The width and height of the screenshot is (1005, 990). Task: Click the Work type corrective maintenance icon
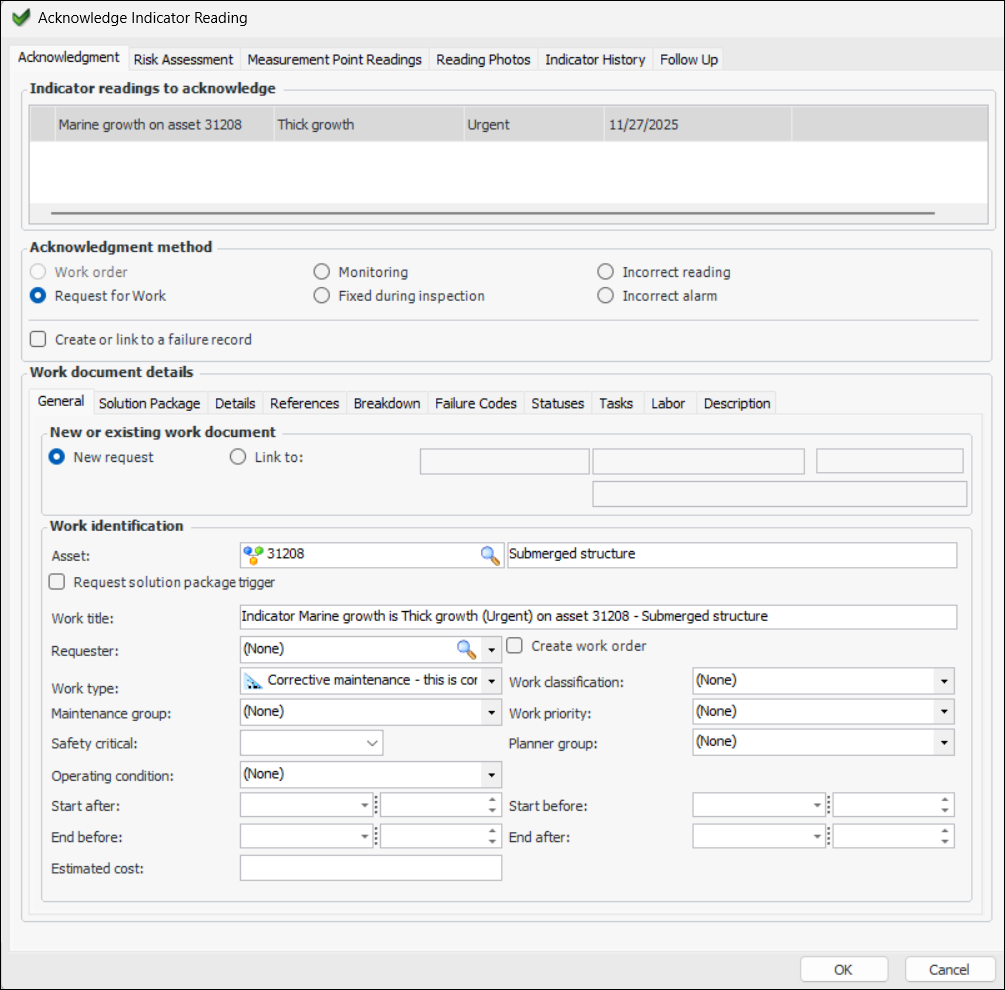point(254,681)
